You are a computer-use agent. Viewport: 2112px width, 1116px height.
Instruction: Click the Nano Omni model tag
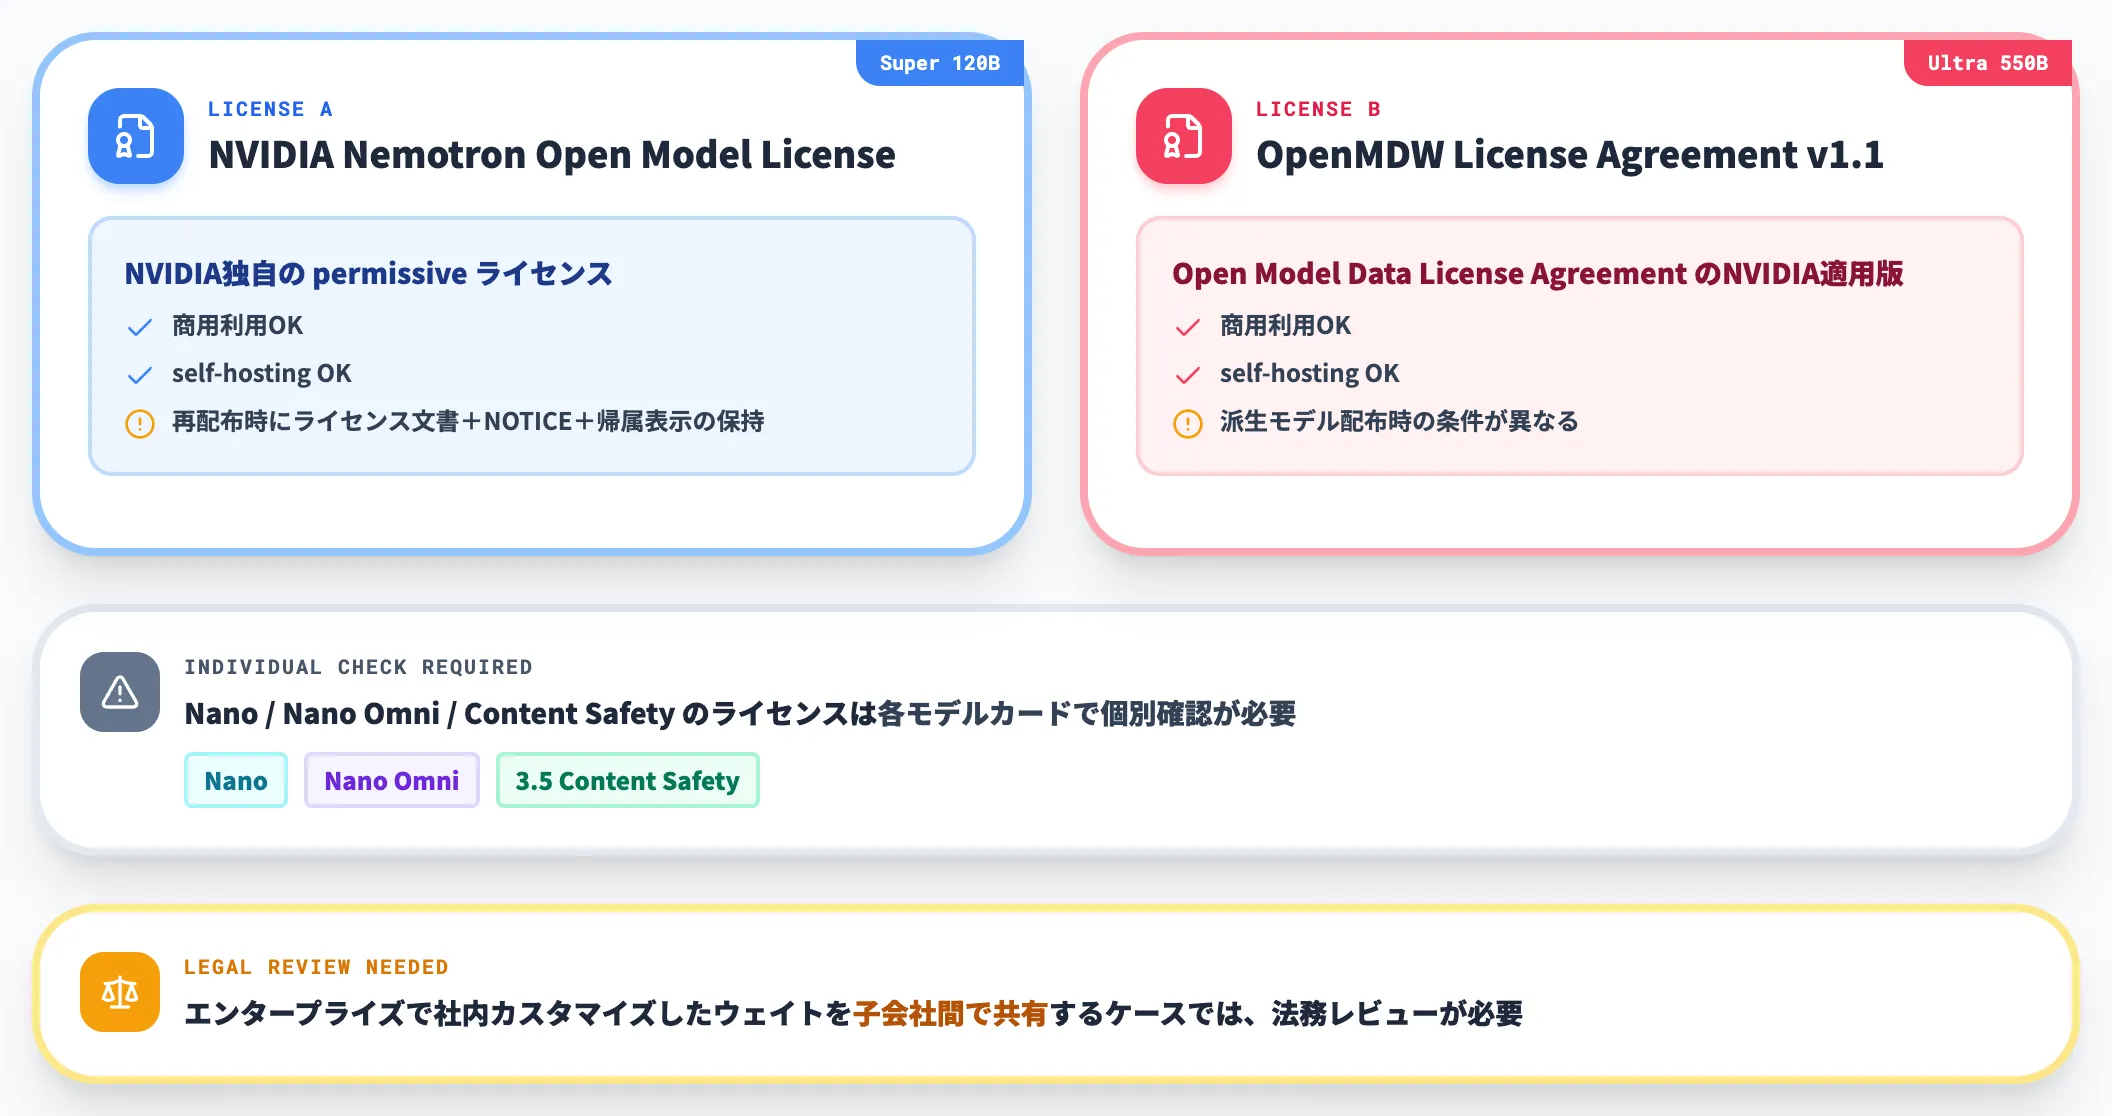pos(392,780)
